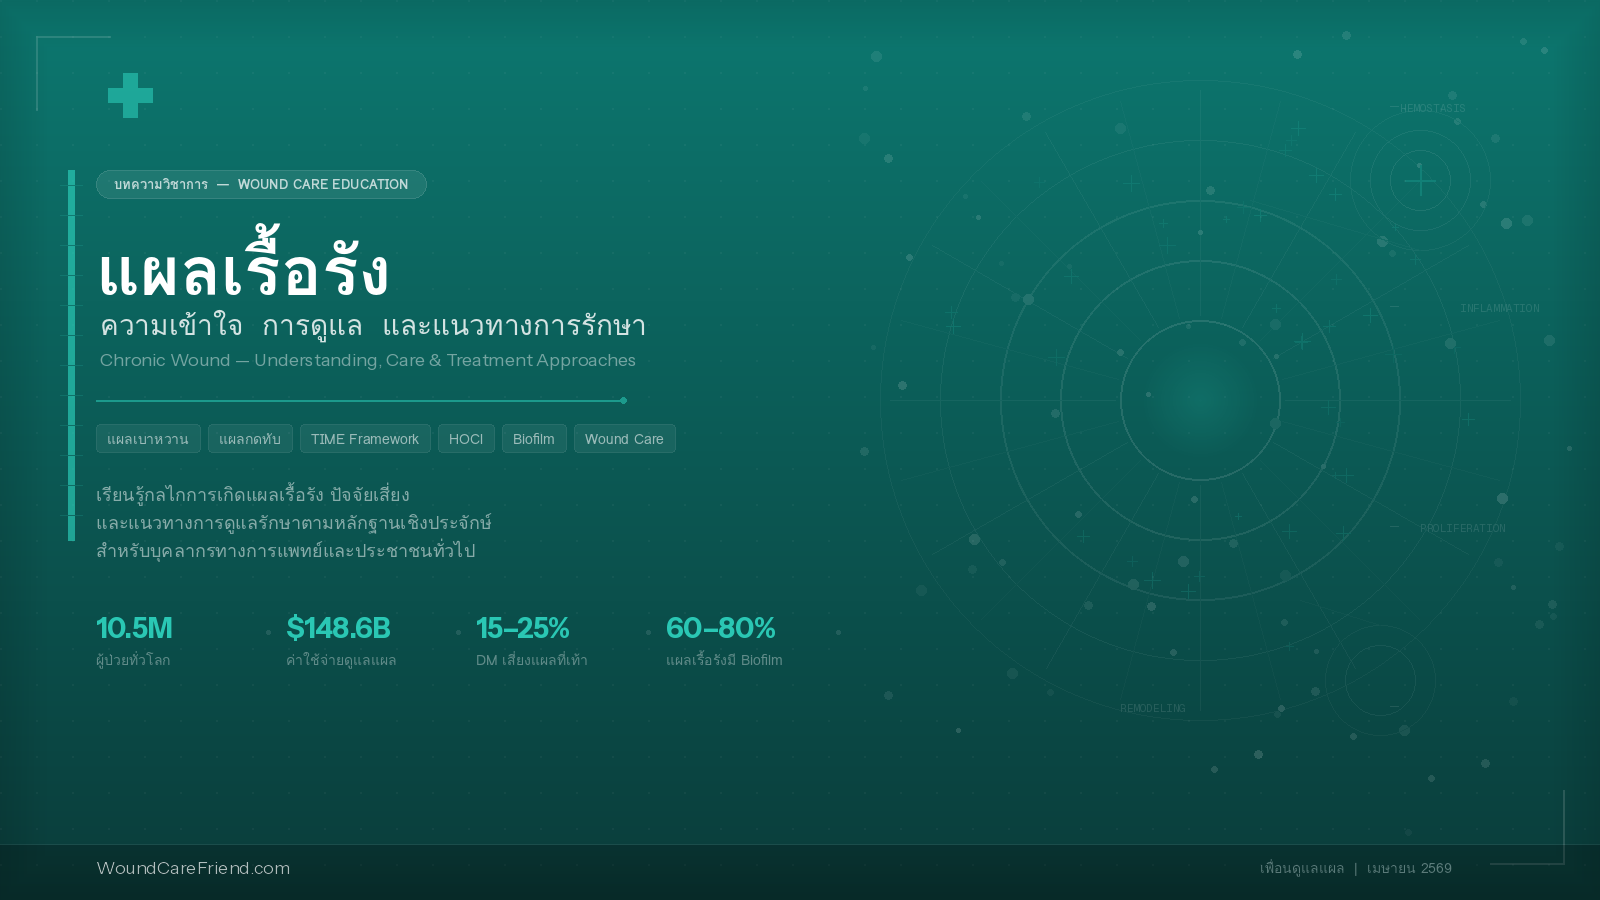Click the WOUND CARE EDUCATION category pill
The image size is (1600, 900).
pyautogui.click(x=261, y=184)
